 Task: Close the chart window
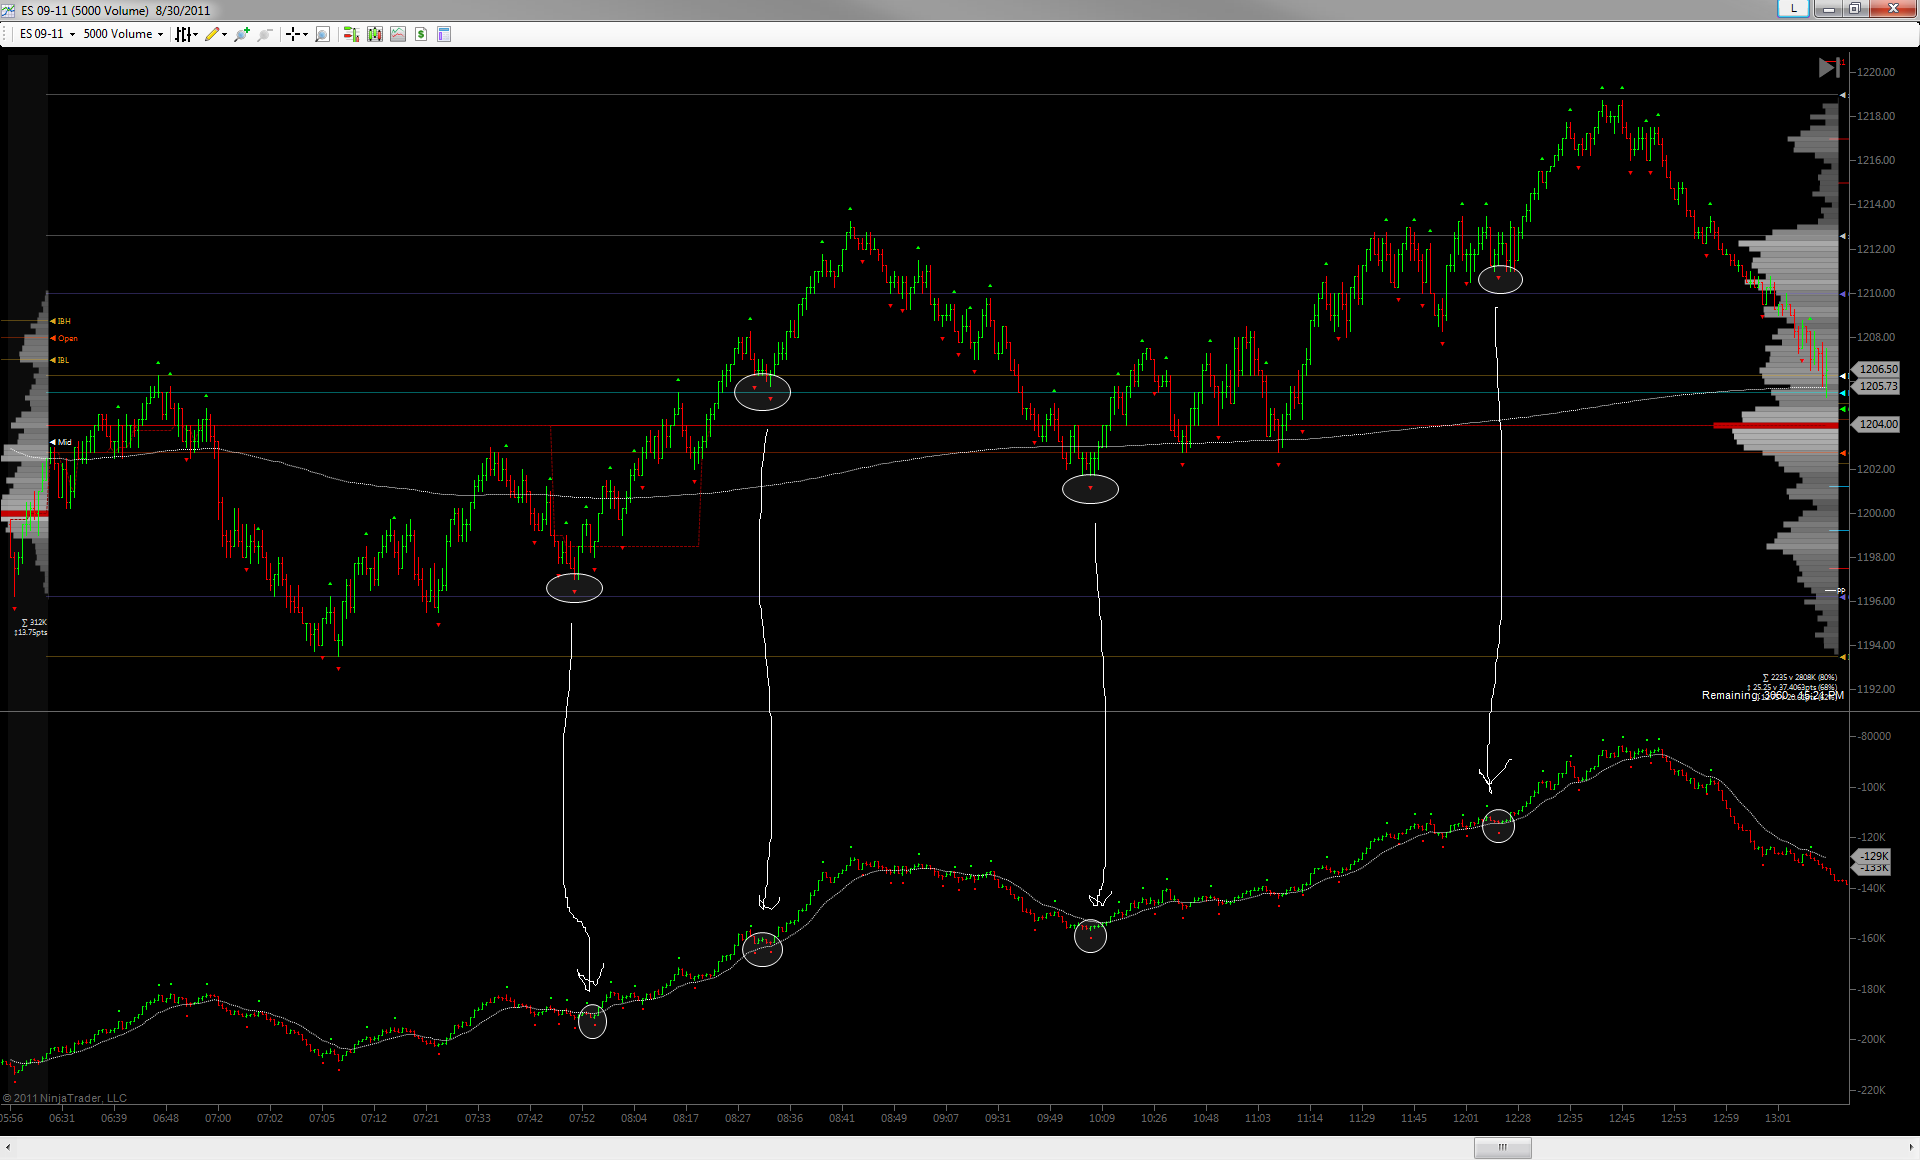[1893, 9]
